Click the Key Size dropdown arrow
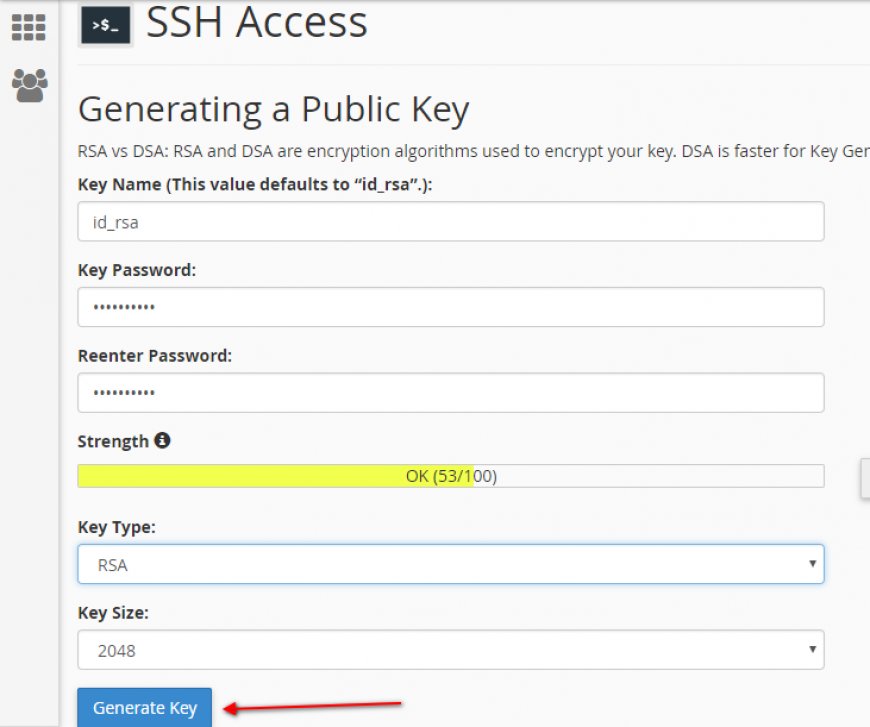Screen dimensions: 870x727 point(812,650)
